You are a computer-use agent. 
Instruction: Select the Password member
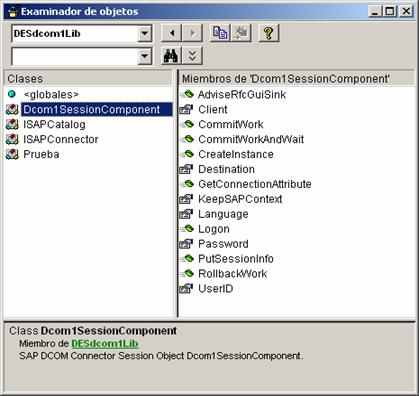pyautogui.click(x=223, y=244)
